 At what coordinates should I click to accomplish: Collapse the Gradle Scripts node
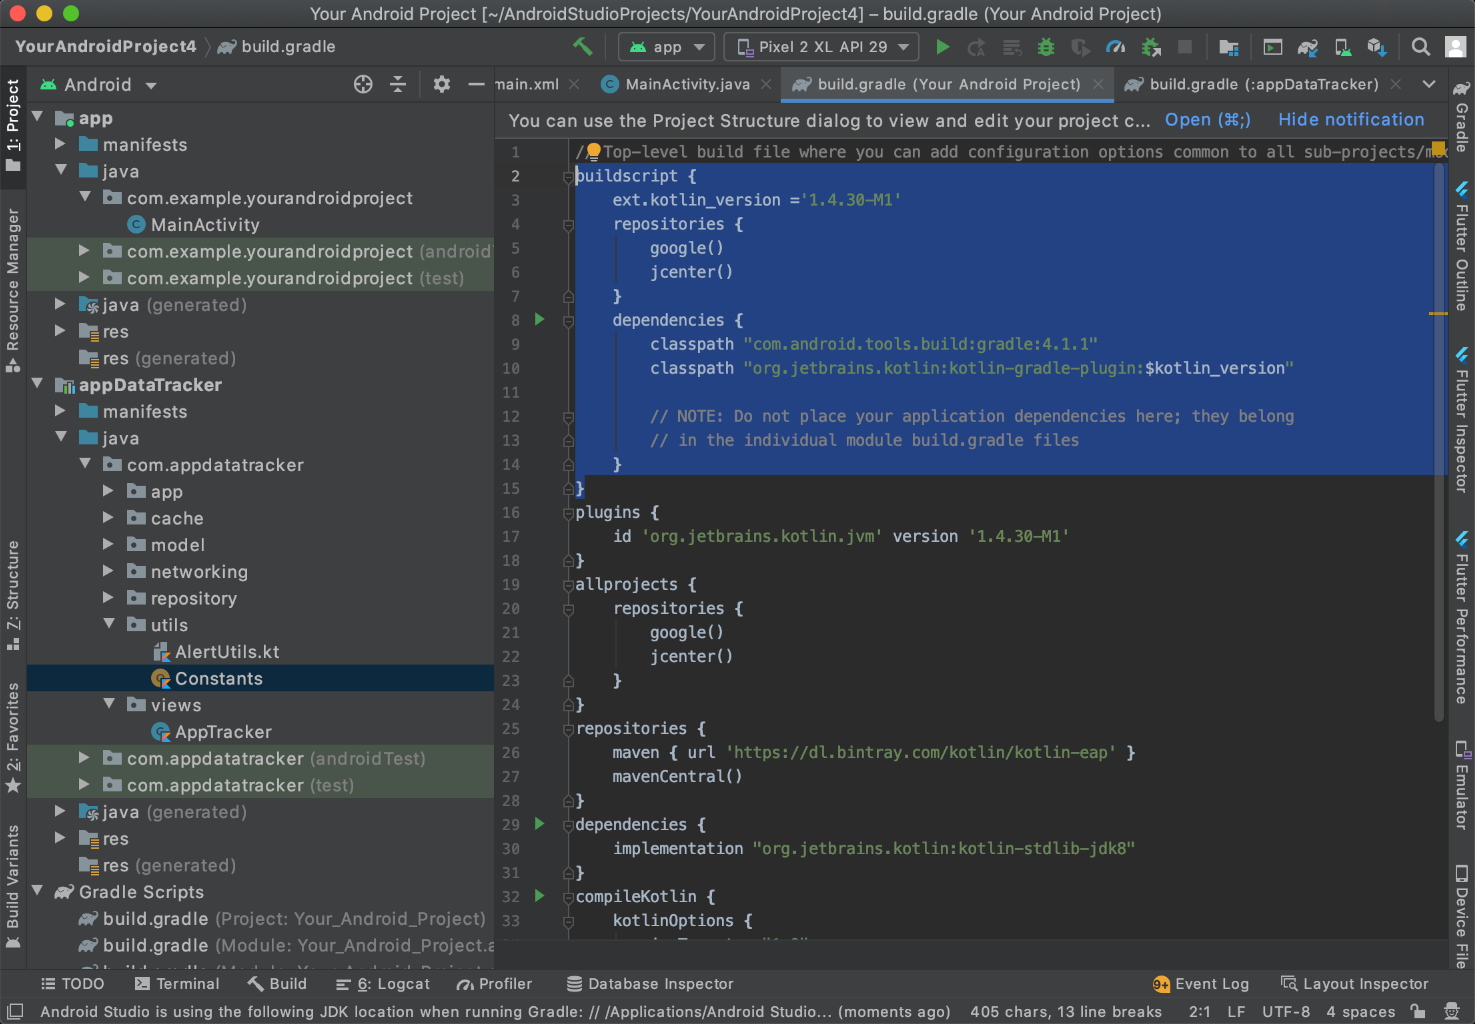37,890
